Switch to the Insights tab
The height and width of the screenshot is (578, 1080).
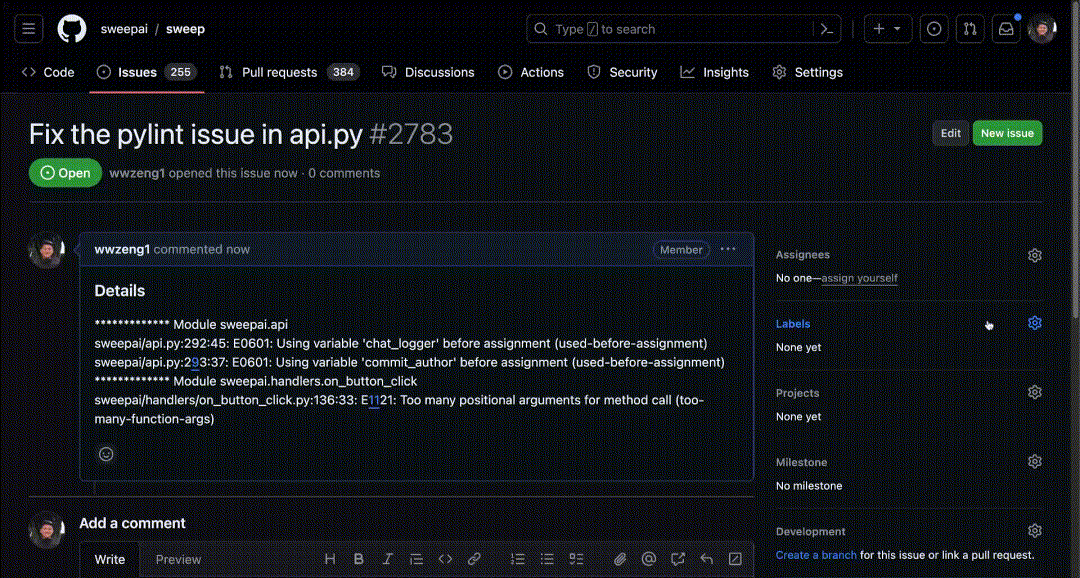[x=714, y=72]
